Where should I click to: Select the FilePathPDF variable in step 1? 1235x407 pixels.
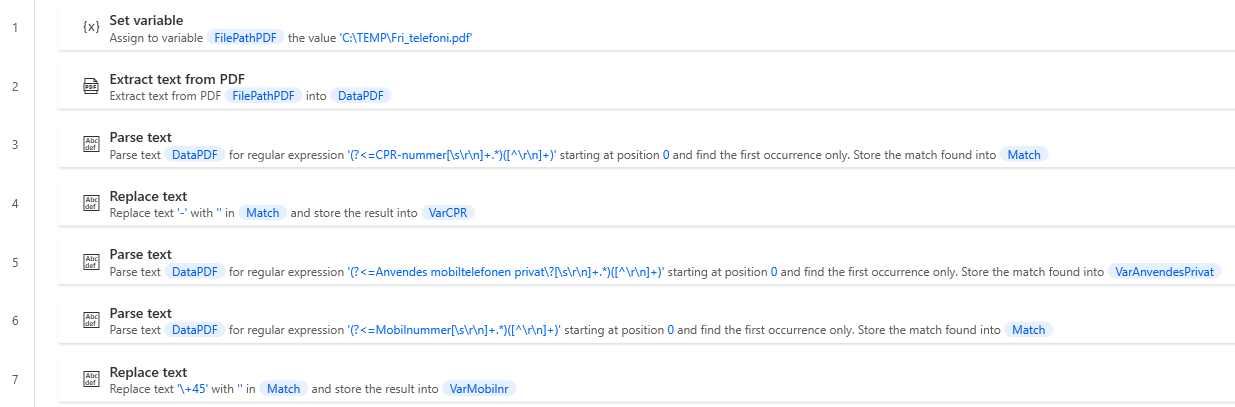(246, 37)
